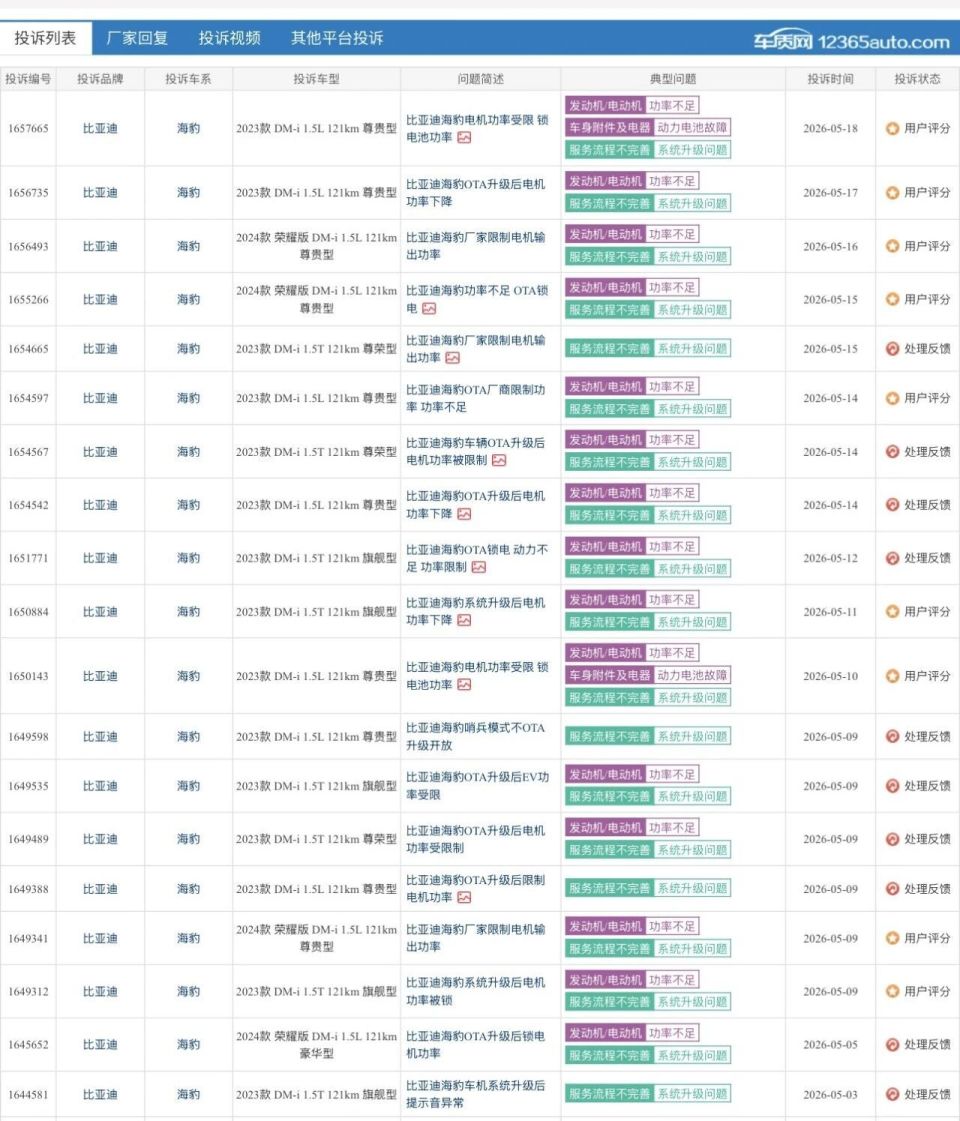This screenshot has height=1121, width=960.
Task: Open image icon in complaint 1649388 description
Action: click(464, 897)
